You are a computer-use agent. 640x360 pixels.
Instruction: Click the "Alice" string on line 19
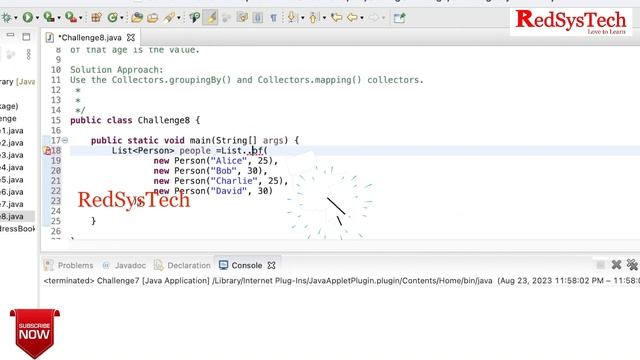click(229, 161)
